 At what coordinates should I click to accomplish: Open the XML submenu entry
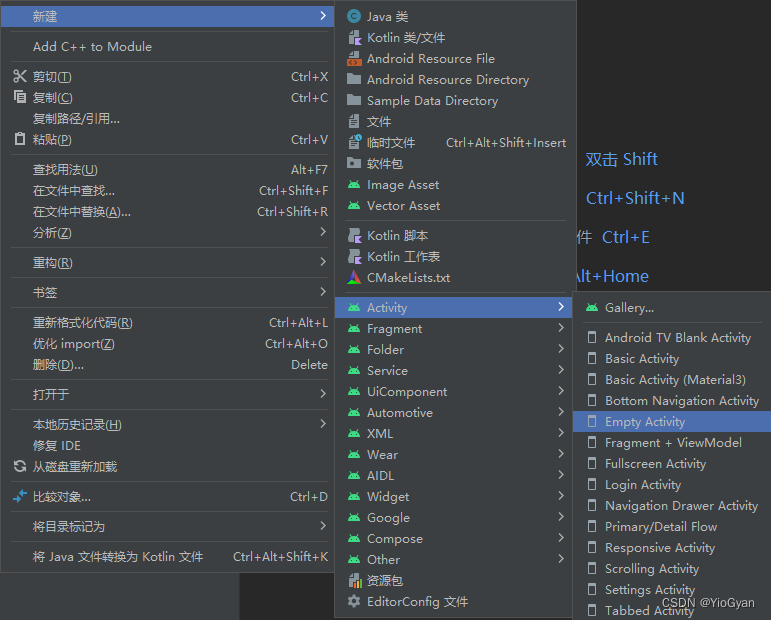pos(453,434)
